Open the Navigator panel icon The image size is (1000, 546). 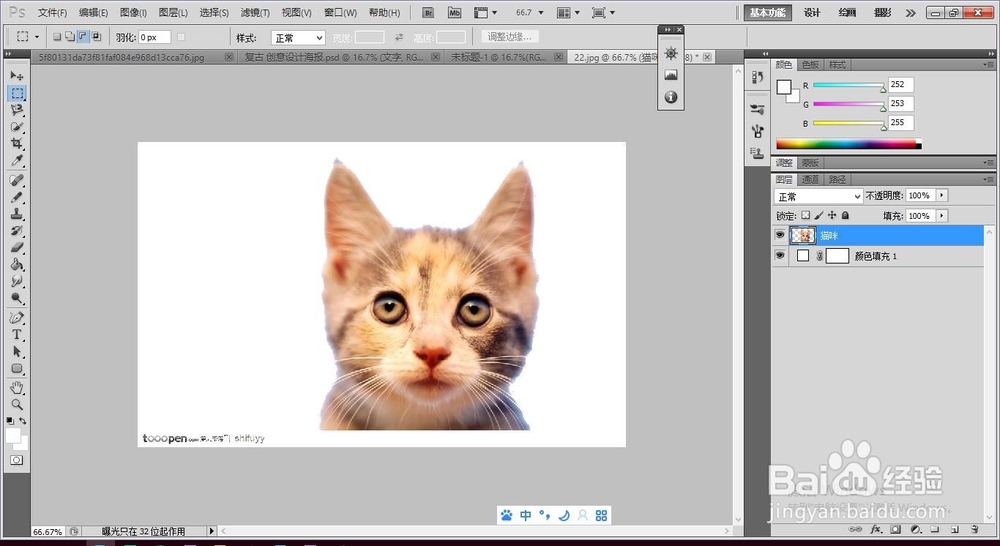pos(671,54)
